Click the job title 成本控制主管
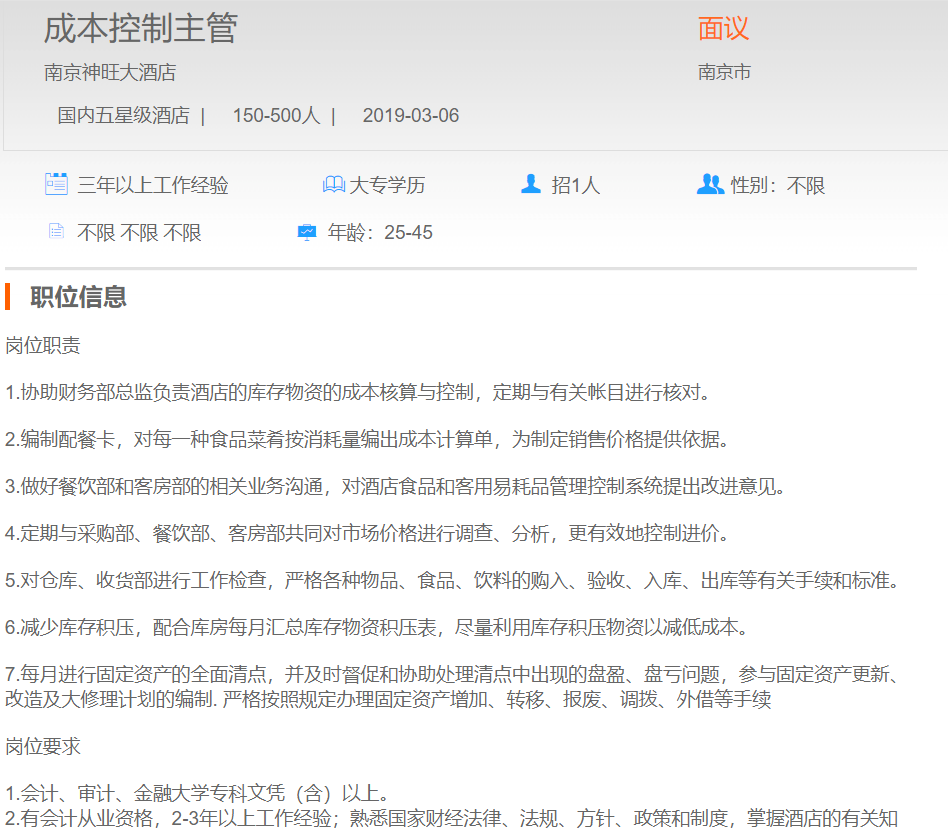This screenshot has height=831, width=948. click(140, 28)
